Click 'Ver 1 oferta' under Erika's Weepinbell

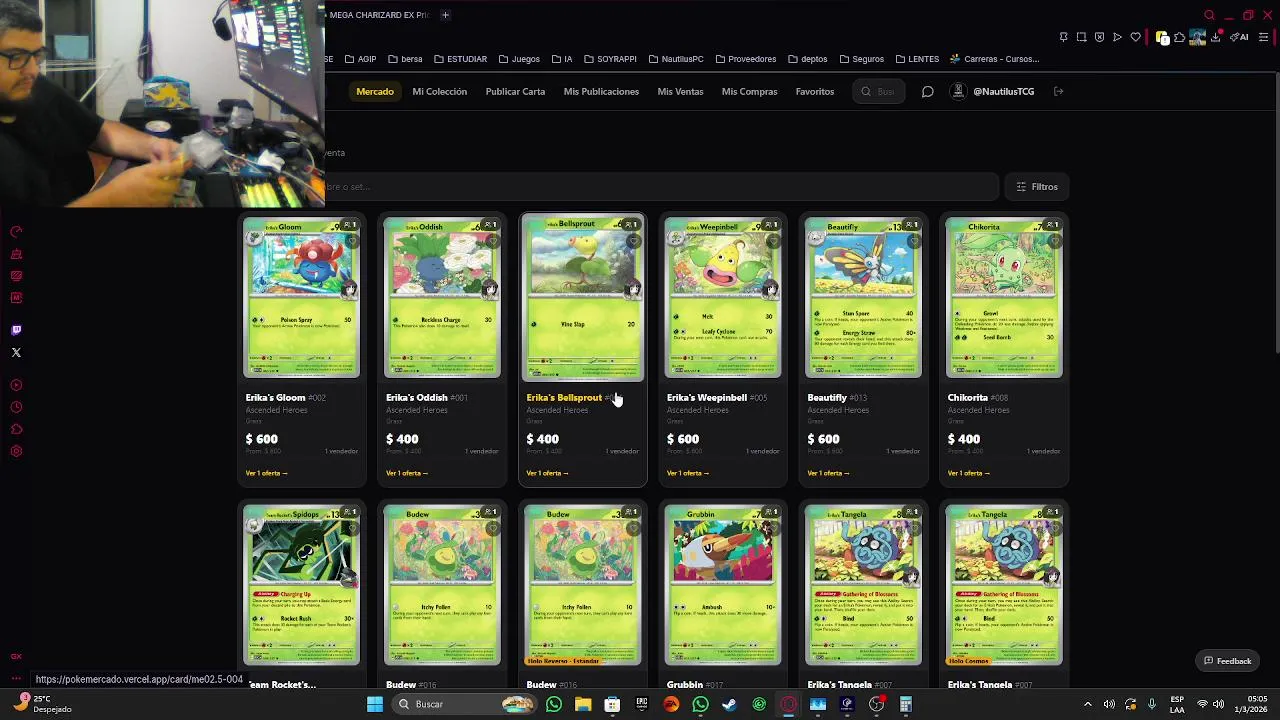coord(688,473)
